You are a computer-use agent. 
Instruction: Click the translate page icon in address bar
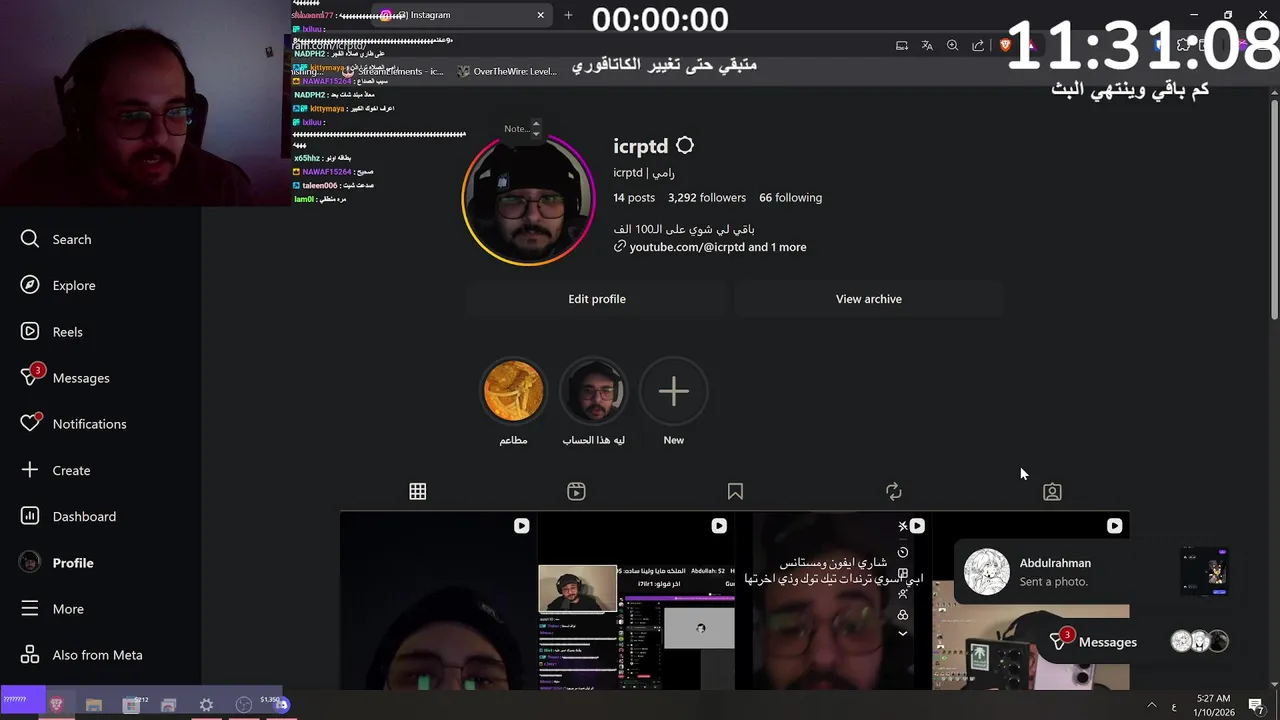coord(927,45)
